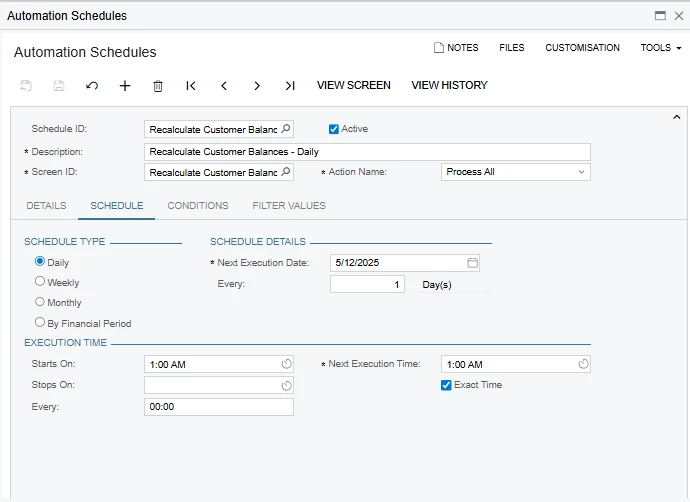This screenshot has width=690, height=502.
Task: Undo changes with the Cancel arrow icon
Action: click(x=92, y=85)
